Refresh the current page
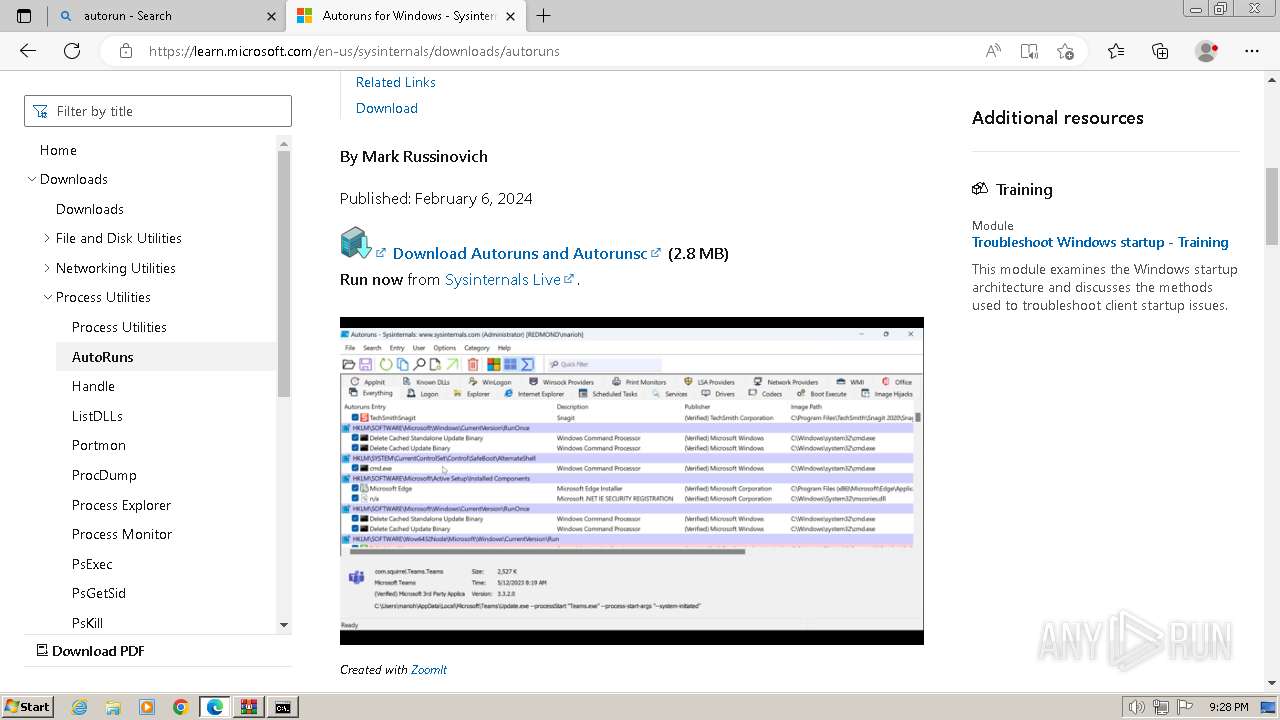1280x720 pixels. (72, 51)
